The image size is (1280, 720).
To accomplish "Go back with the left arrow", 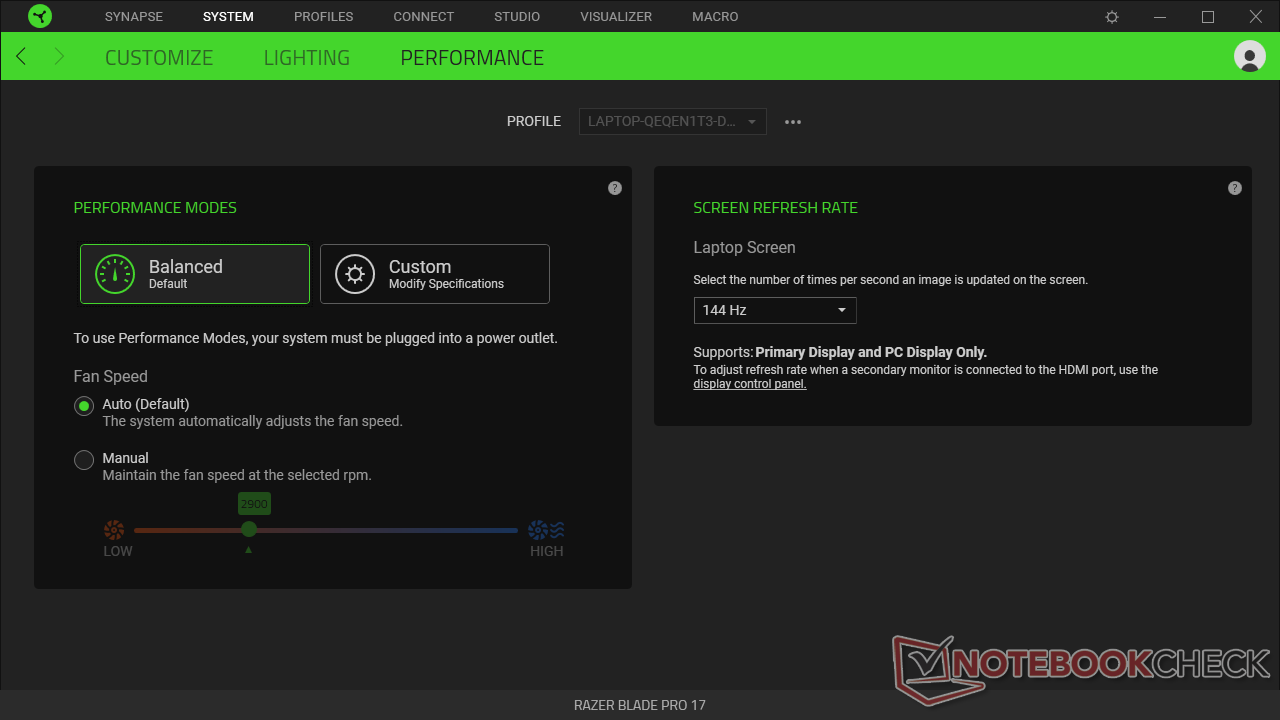I will pos(21,57).
